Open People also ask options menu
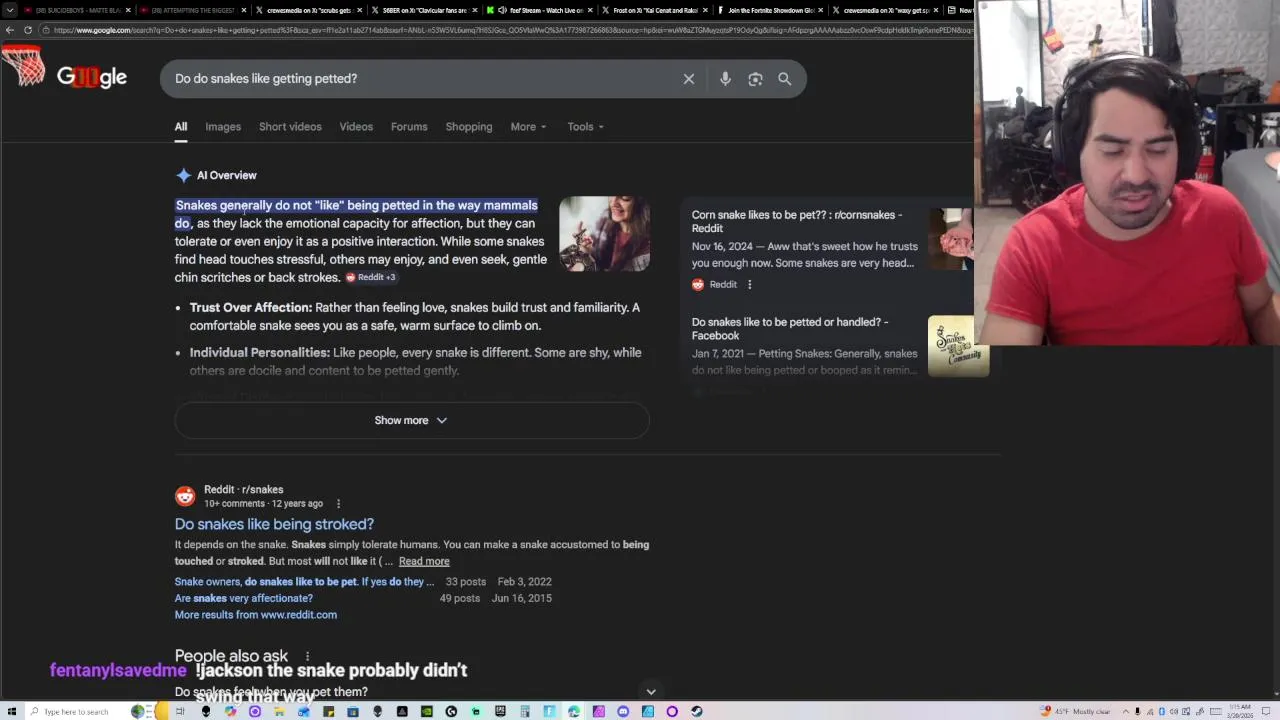The width and height of the screenshot is (1280, 720). click(x=307, y=657)
